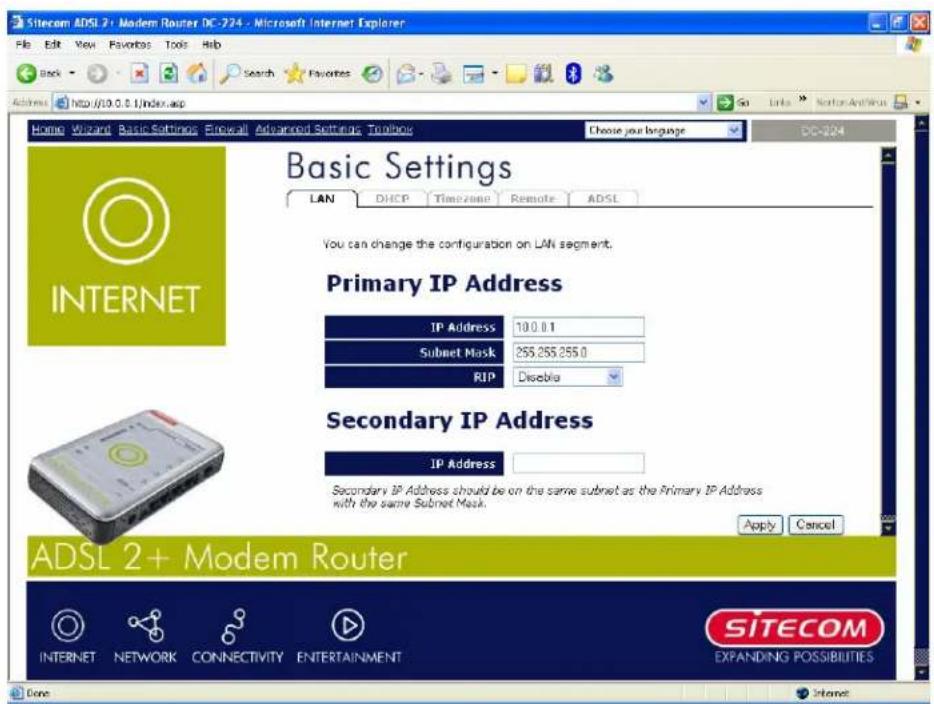Screen dimensions: 934x704
Task: Open the Edit menu
Action: tap(52, 45)
